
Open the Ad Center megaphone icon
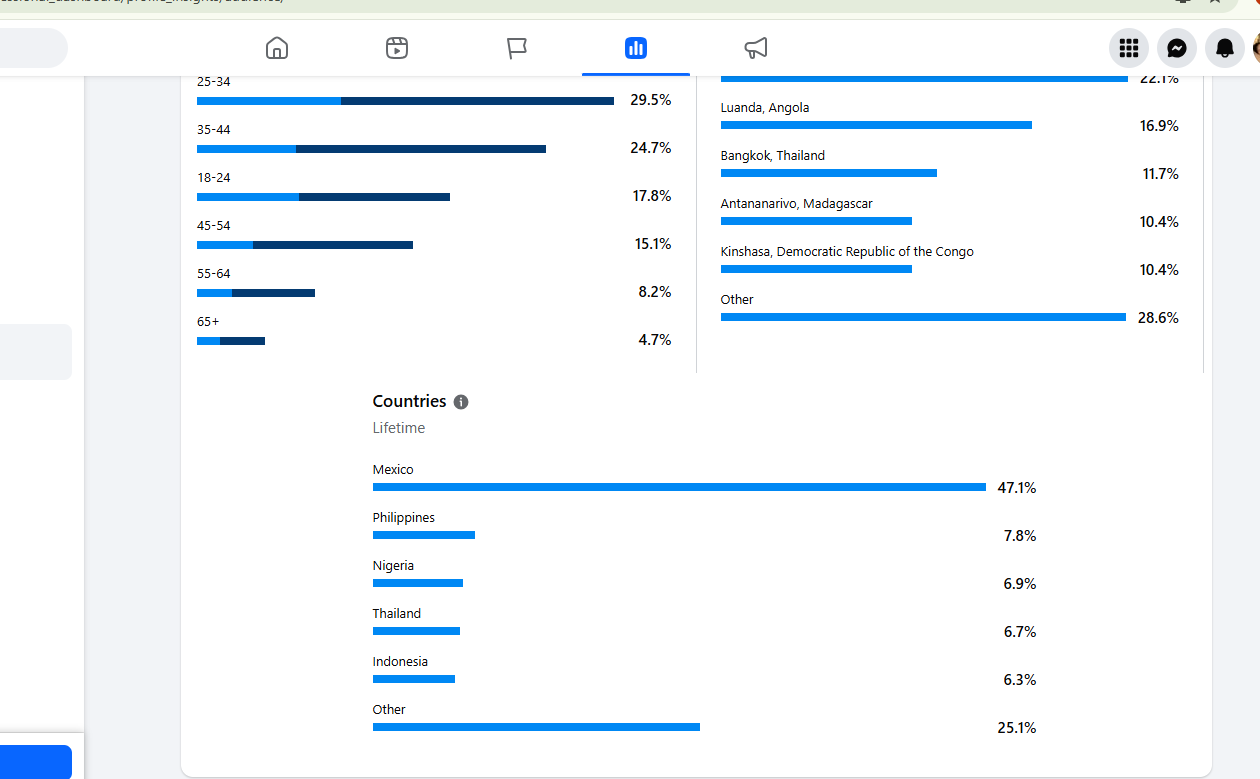pos(756,48)
